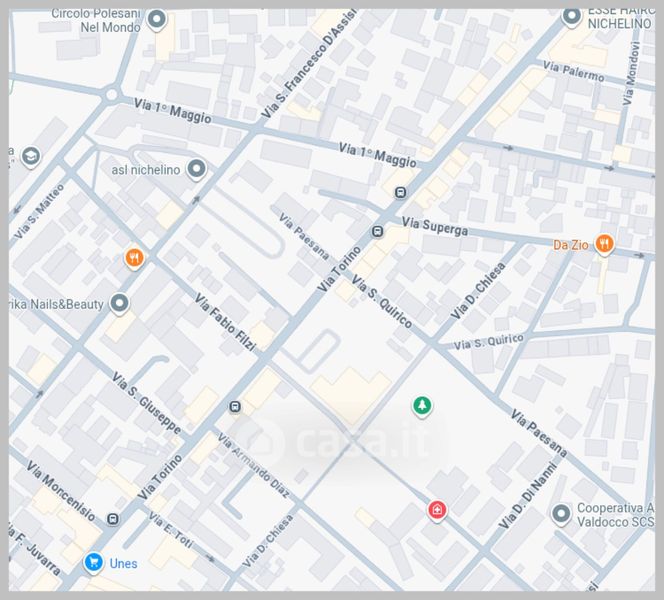Select the asl nichelino location pin
The width and height of the screenshot is (664, 600).
pyautogui.click(x=197, y=170)
